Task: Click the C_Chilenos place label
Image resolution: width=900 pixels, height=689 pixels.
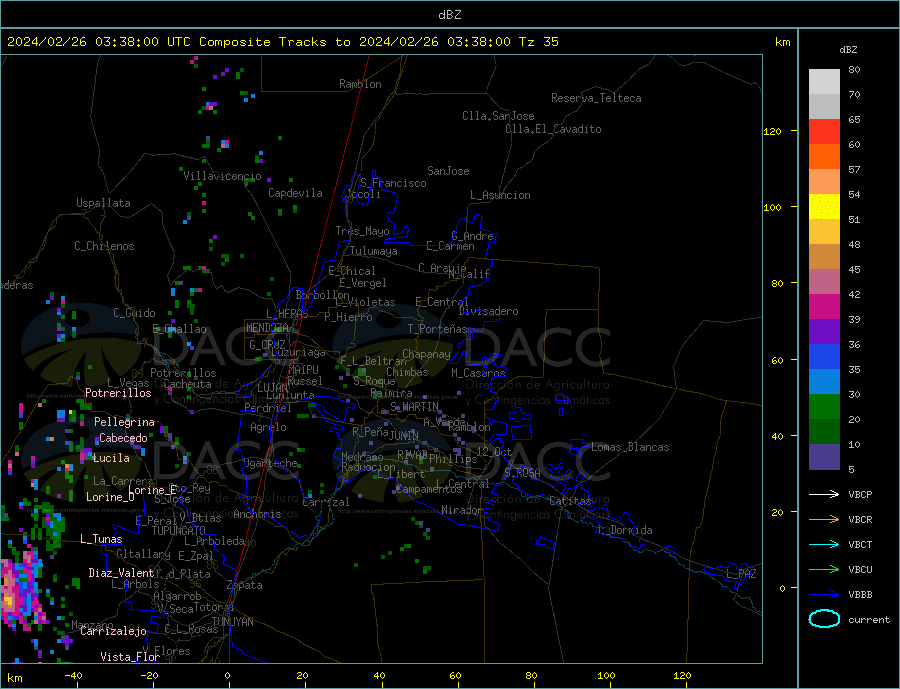Action: tap(104, 246)
